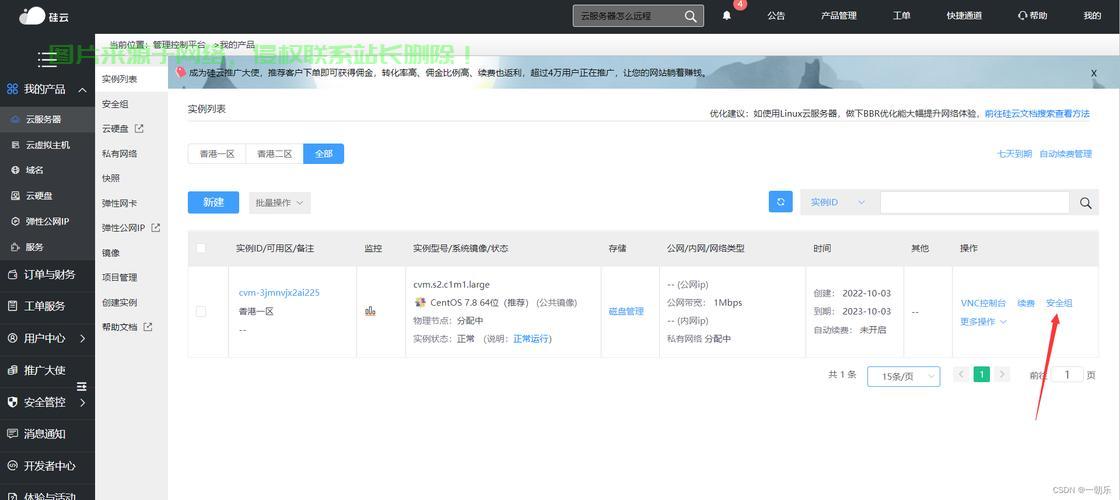Screen dimensions: 1120x500
Task: Click the search magnifier in top bar
Action: [690, 16]
